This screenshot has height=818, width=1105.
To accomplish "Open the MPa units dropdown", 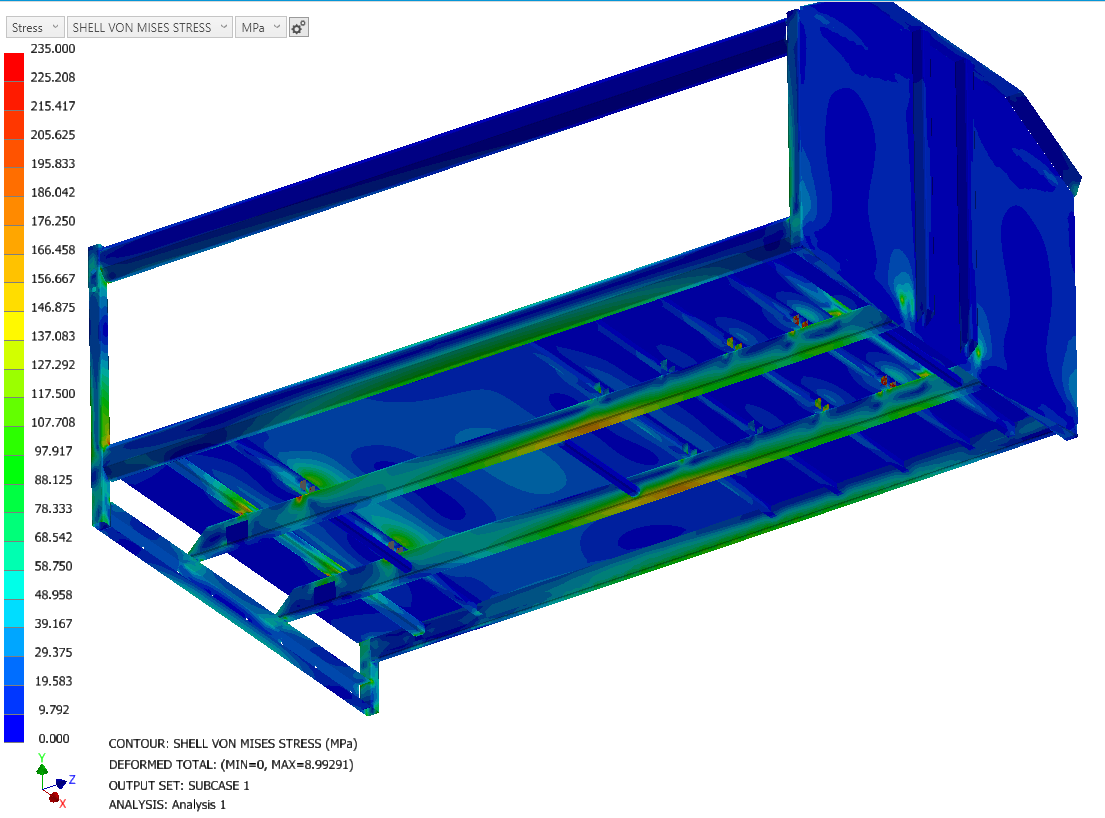I will click(259, 28).
